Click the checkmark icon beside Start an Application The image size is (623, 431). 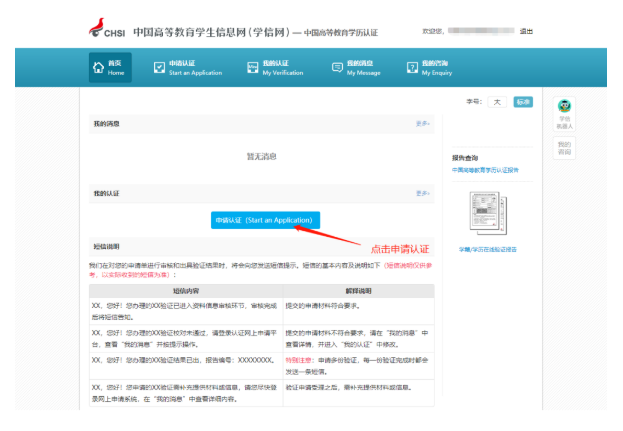(x=159, y=68)
